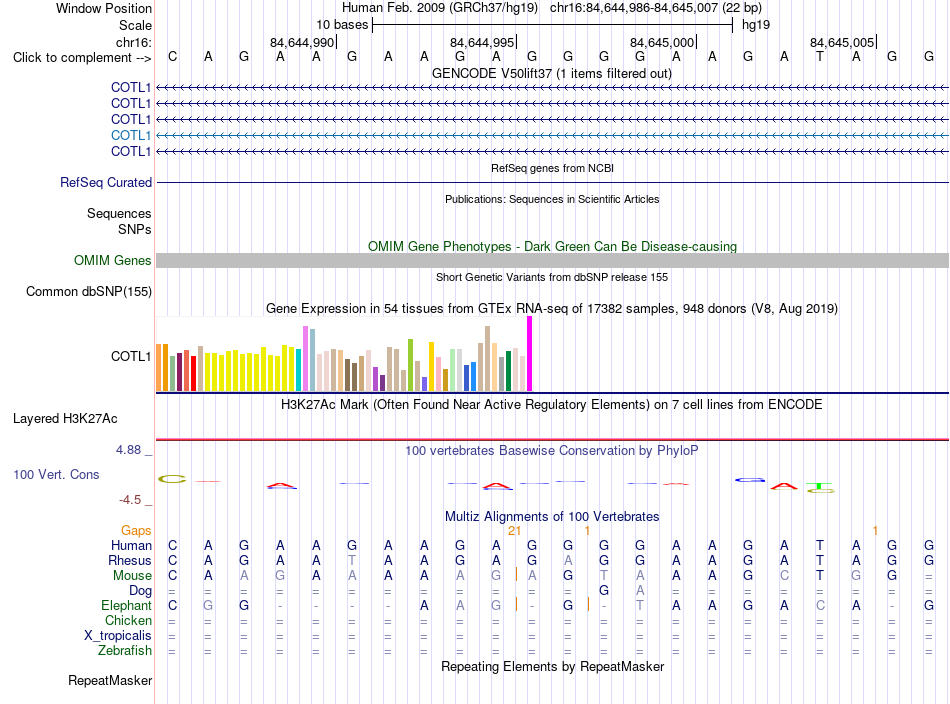
Task: Click the OMIM Gene Phenotypes green title
Action: (552, 247)
